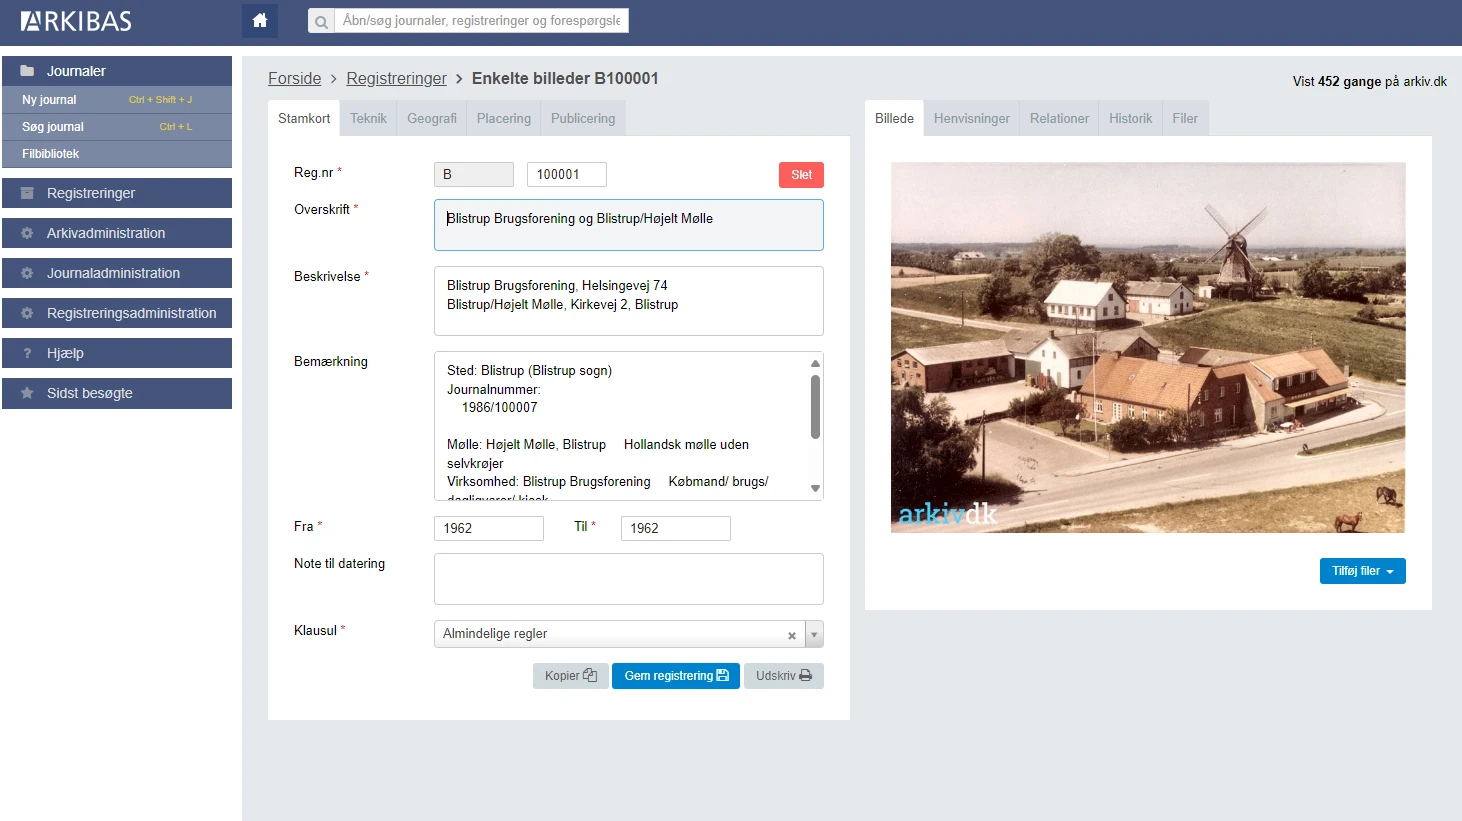Viewport: 1462px width, 821px height.
Task: Expand the Tilføj filer dropdown
Action: pos(1362,571)
